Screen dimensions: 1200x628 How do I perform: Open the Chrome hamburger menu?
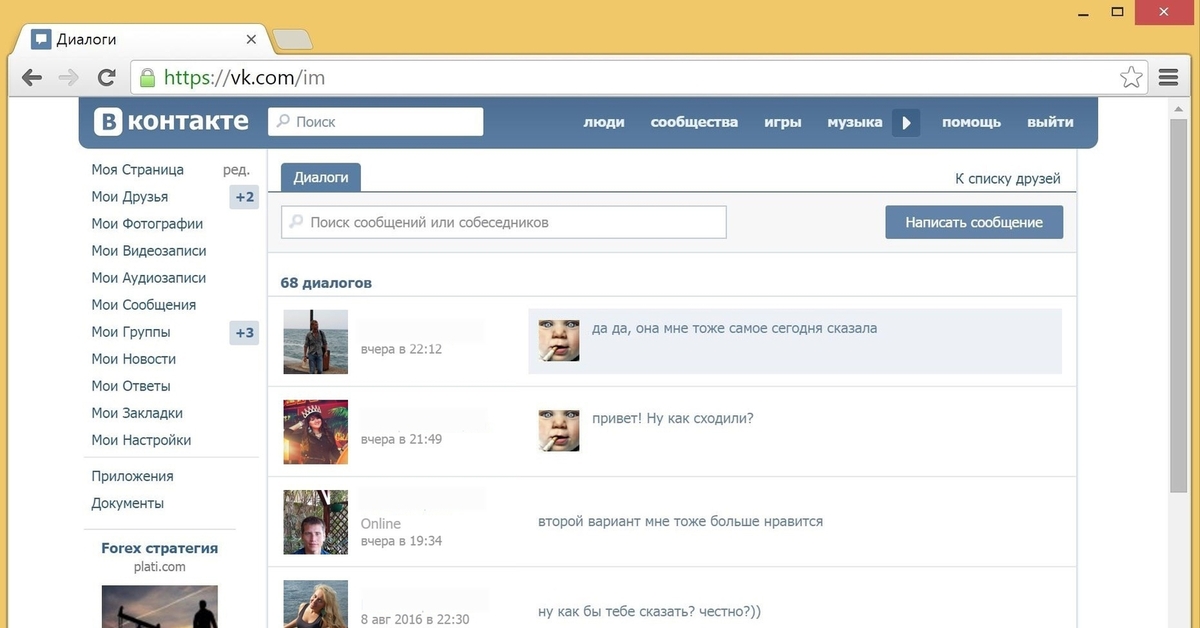[1168, 77]
